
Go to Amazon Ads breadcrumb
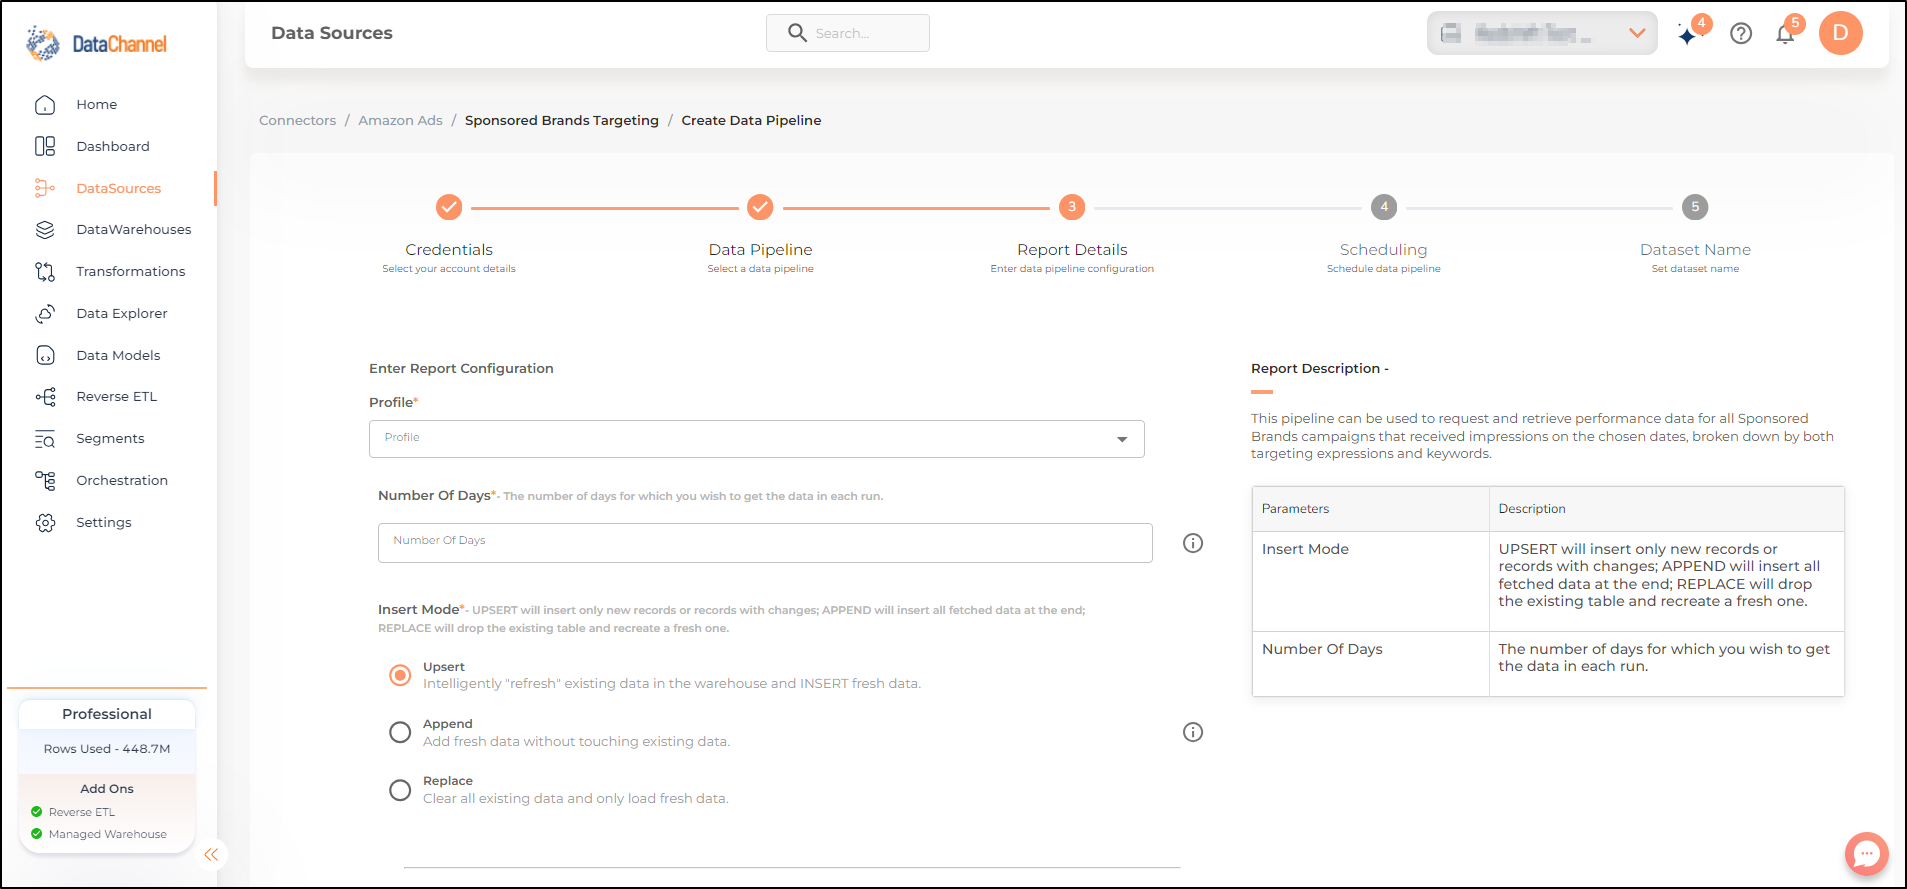pos(400,120)
